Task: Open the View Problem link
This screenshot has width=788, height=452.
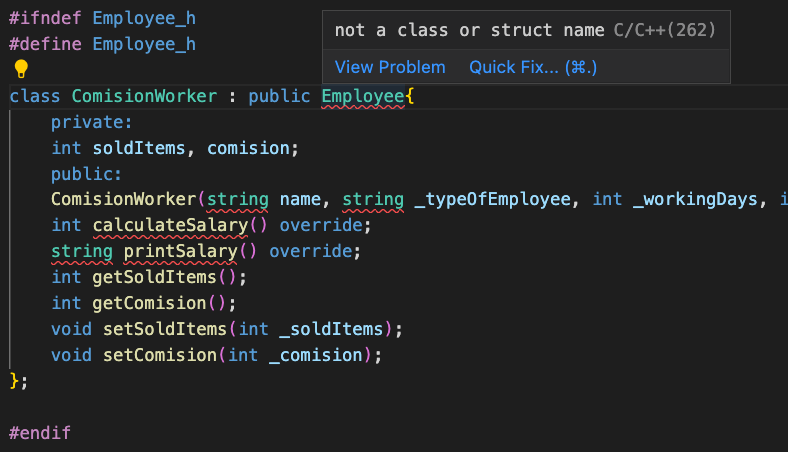Action: click(x=390, y=67)
